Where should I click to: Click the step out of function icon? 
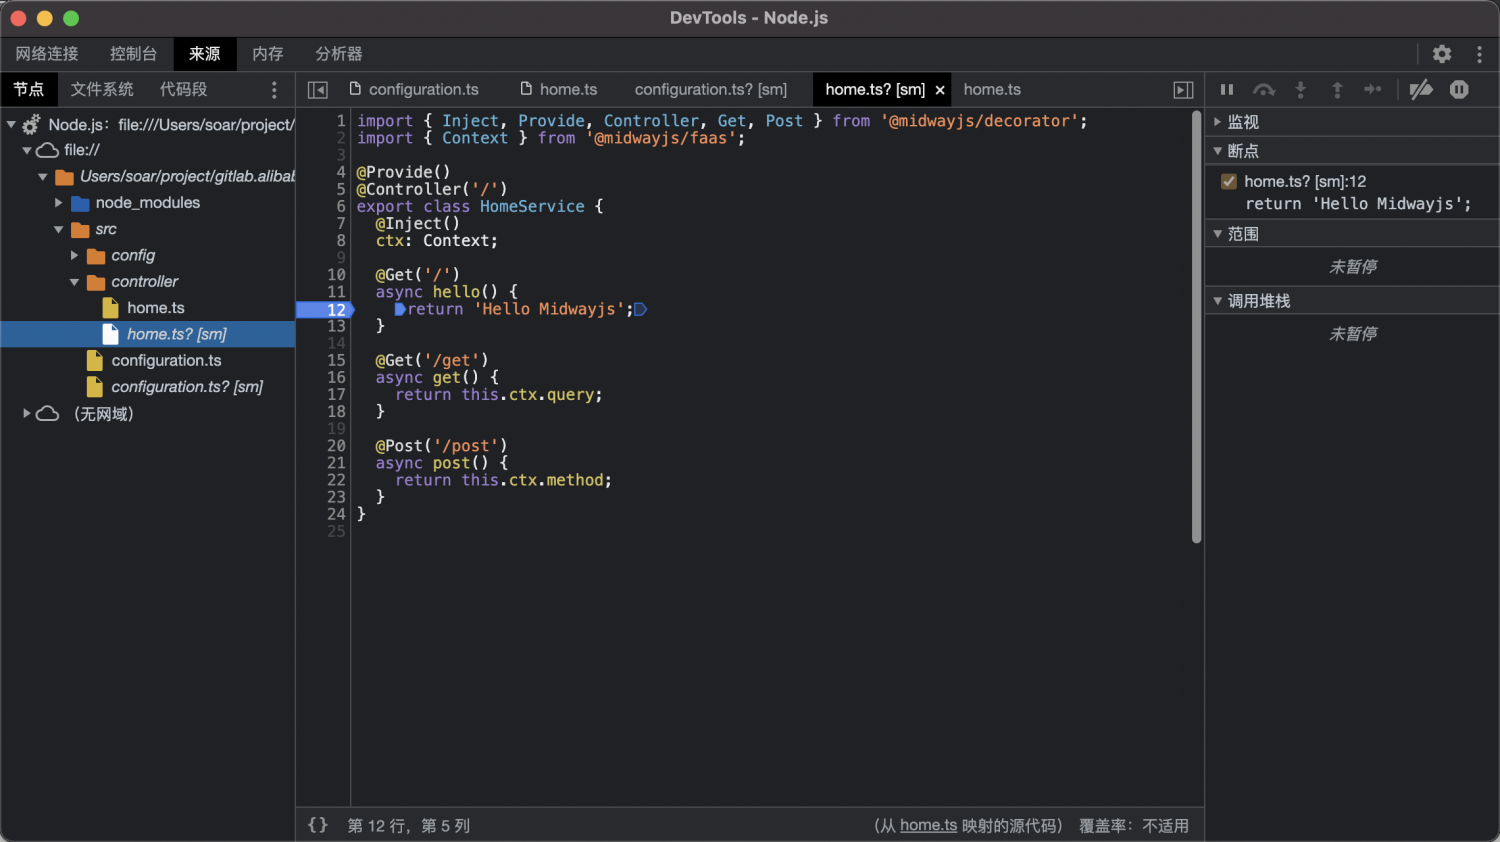tap(1337, 90)
